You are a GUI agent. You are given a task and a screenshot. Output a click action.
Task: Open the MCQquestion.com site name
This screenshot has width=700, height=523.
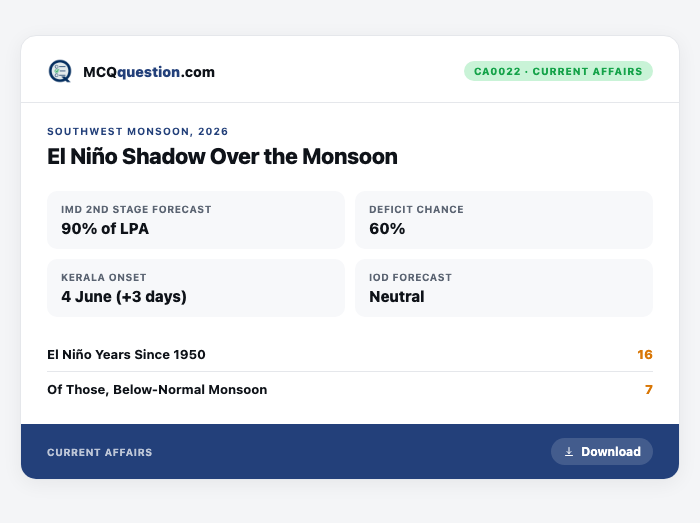(x=149, y=72)
